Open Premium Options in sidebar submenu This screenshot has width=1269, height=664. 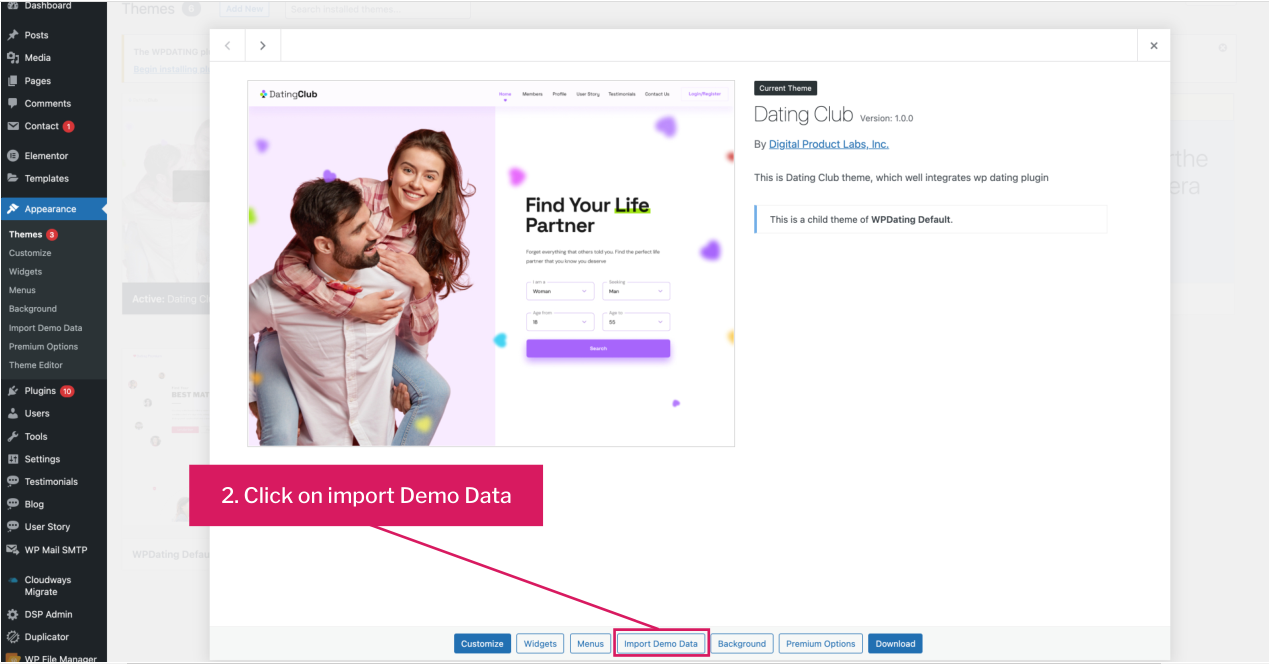pyautogui.click(x=43, y=346)
